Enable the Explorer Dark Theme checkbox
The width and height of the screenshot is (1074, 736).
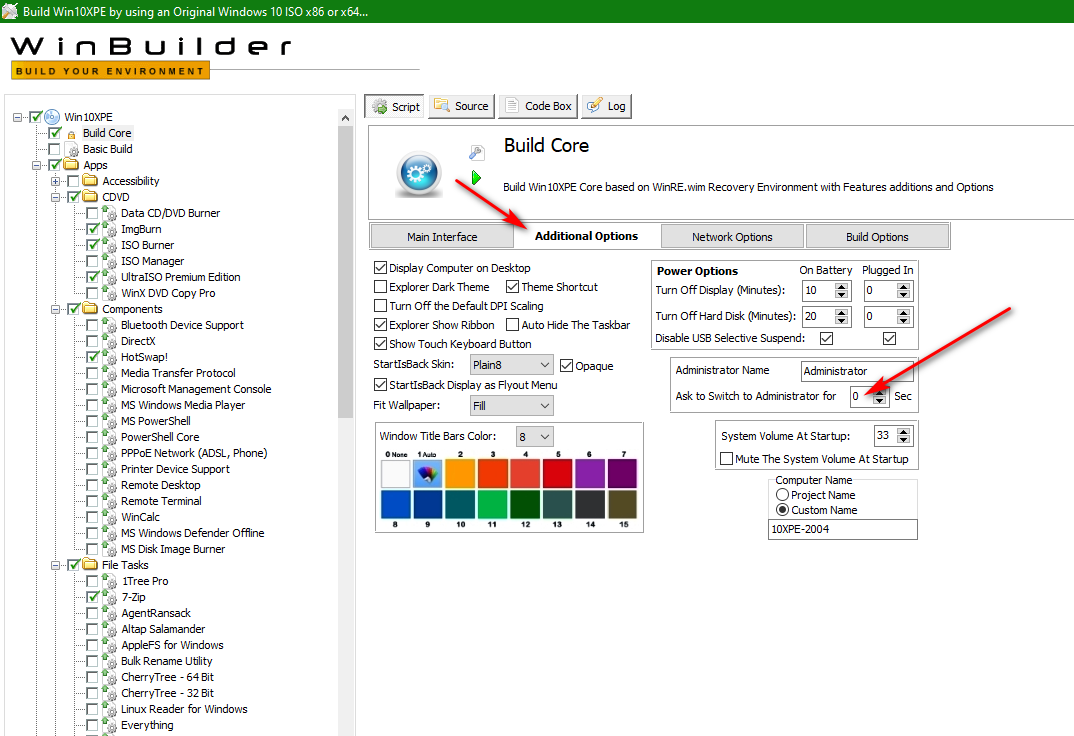coord(380,287)
